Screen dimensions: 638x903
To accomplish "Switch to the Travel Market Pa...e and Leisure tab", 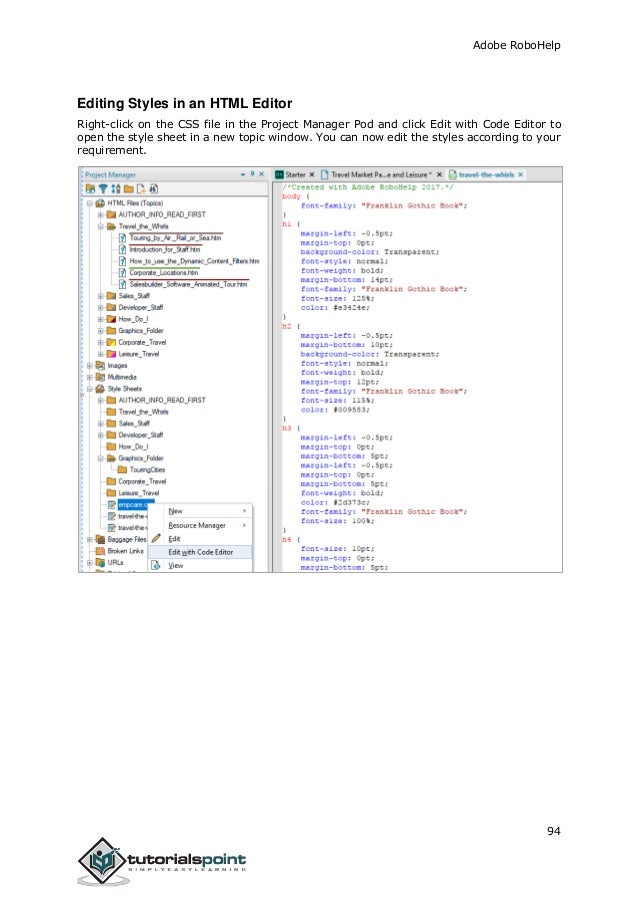I will [x=379, y=174].
